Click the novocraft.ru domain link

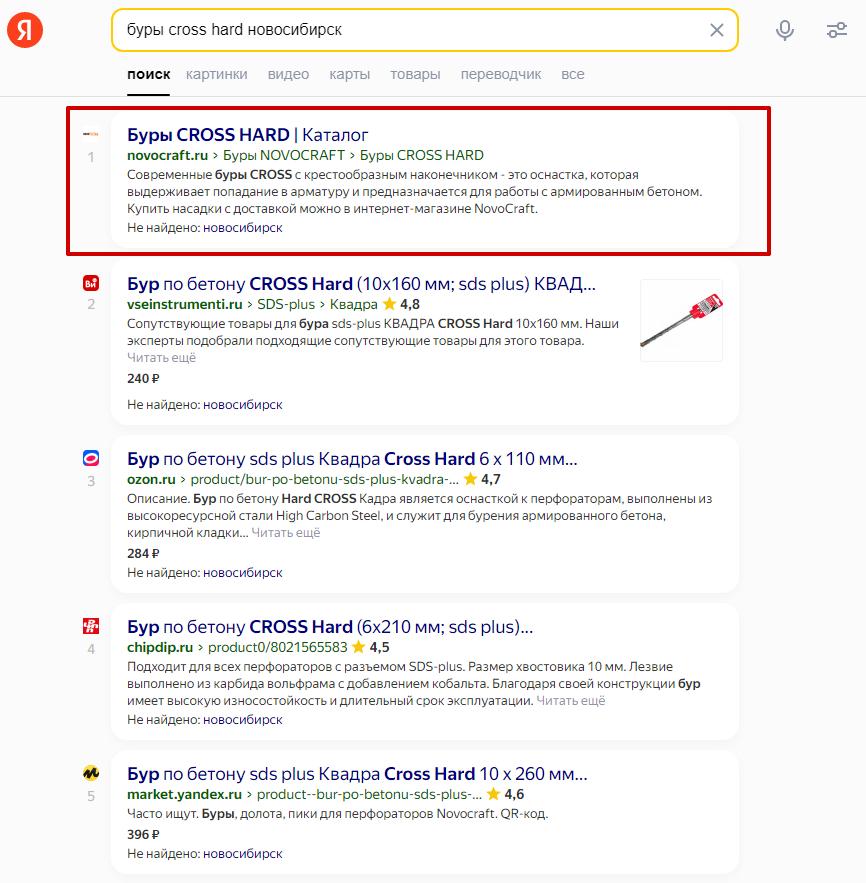[167, 155]
